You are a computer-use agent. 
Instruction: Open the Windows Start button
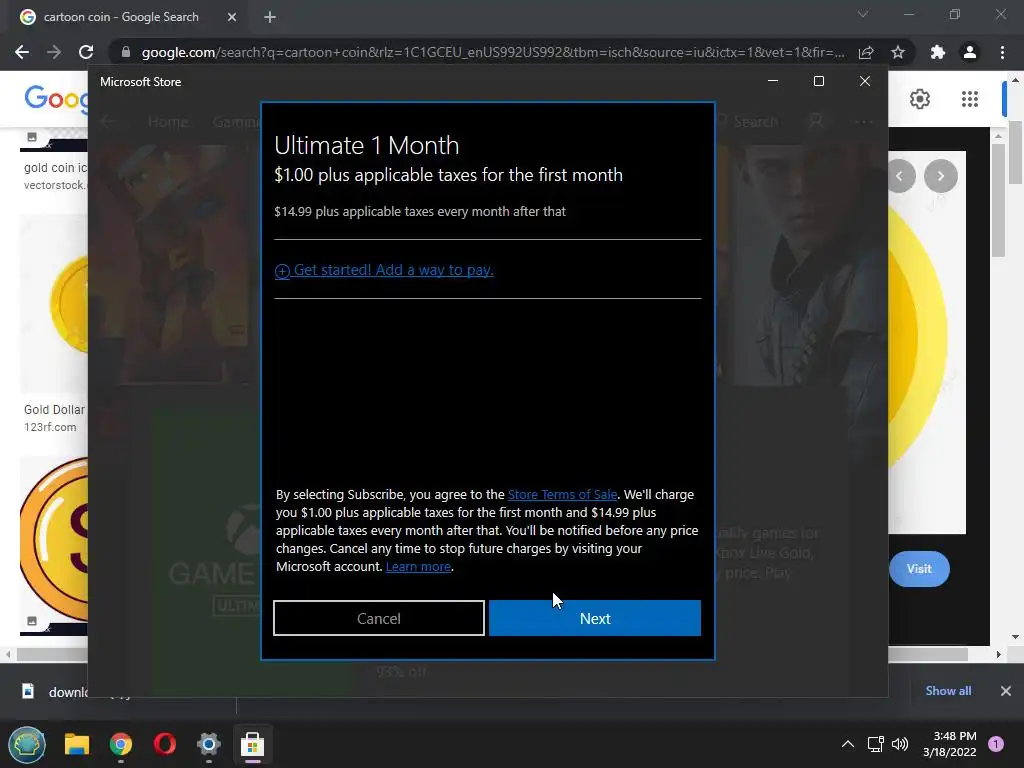(27, 744)
